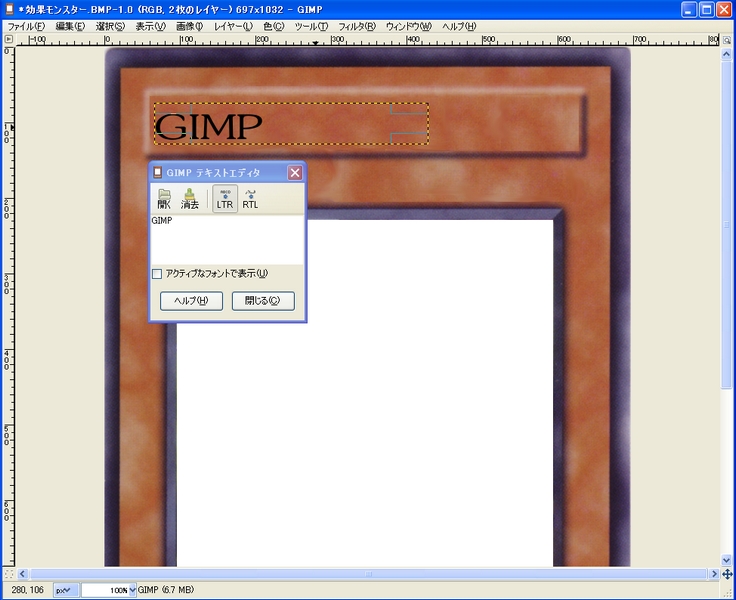This screenshot has width=736, height=600.
Task: Click the 開く (Open) icon in text editor
Action: [x=165, y=198]
